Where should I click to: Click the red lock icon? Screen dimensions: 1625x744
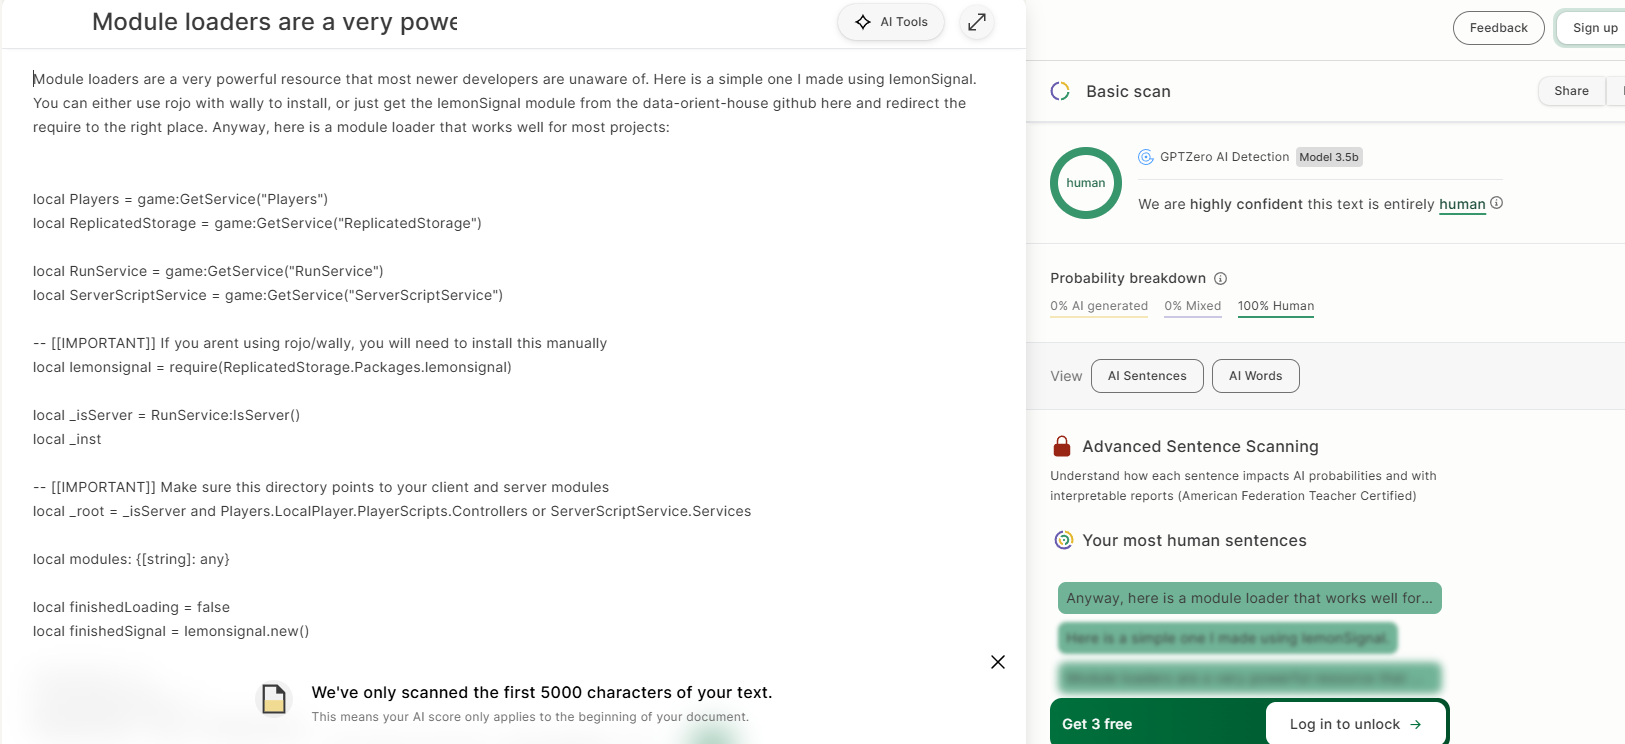(x=1062, y=446)
